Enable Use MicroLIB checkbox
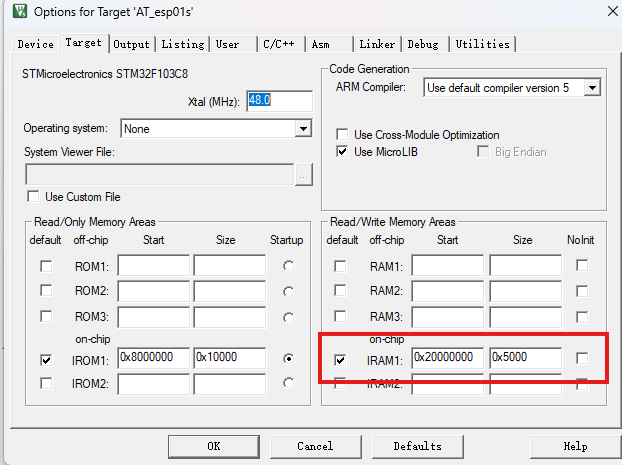622x465 pixels. point(343,152)
